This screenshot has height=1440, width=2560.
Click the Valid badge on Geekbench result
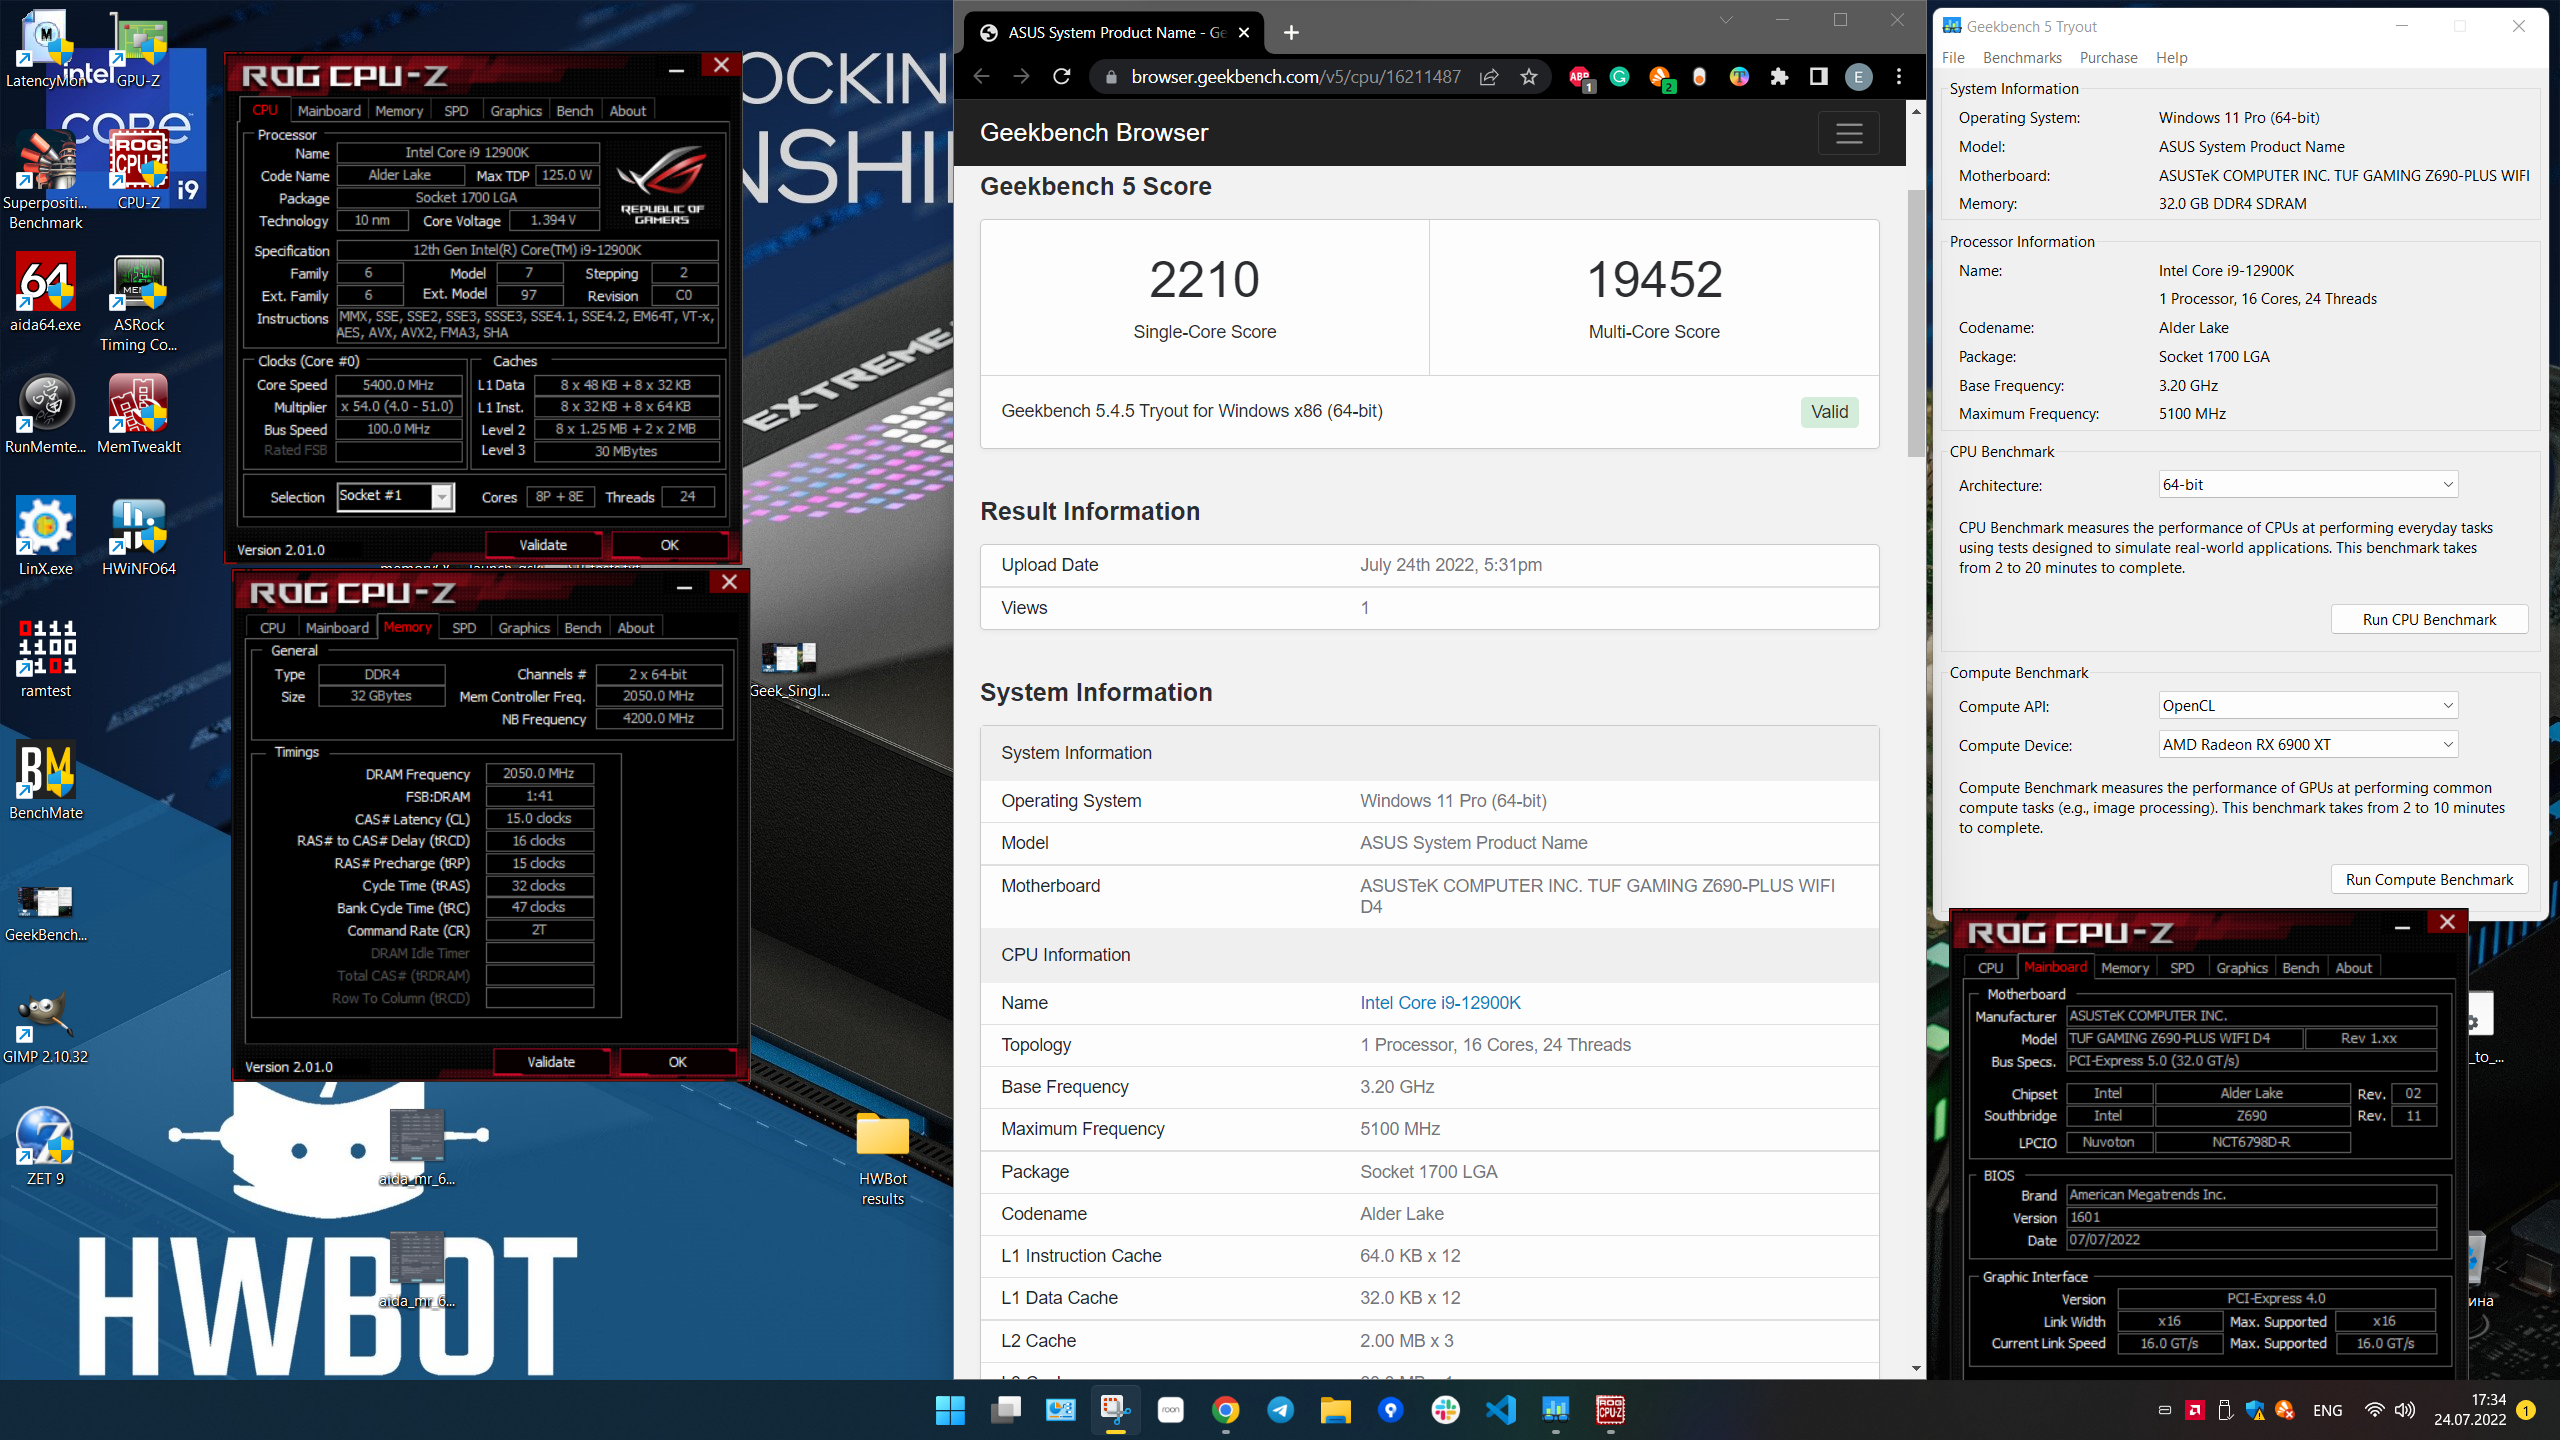(1829, 412)
